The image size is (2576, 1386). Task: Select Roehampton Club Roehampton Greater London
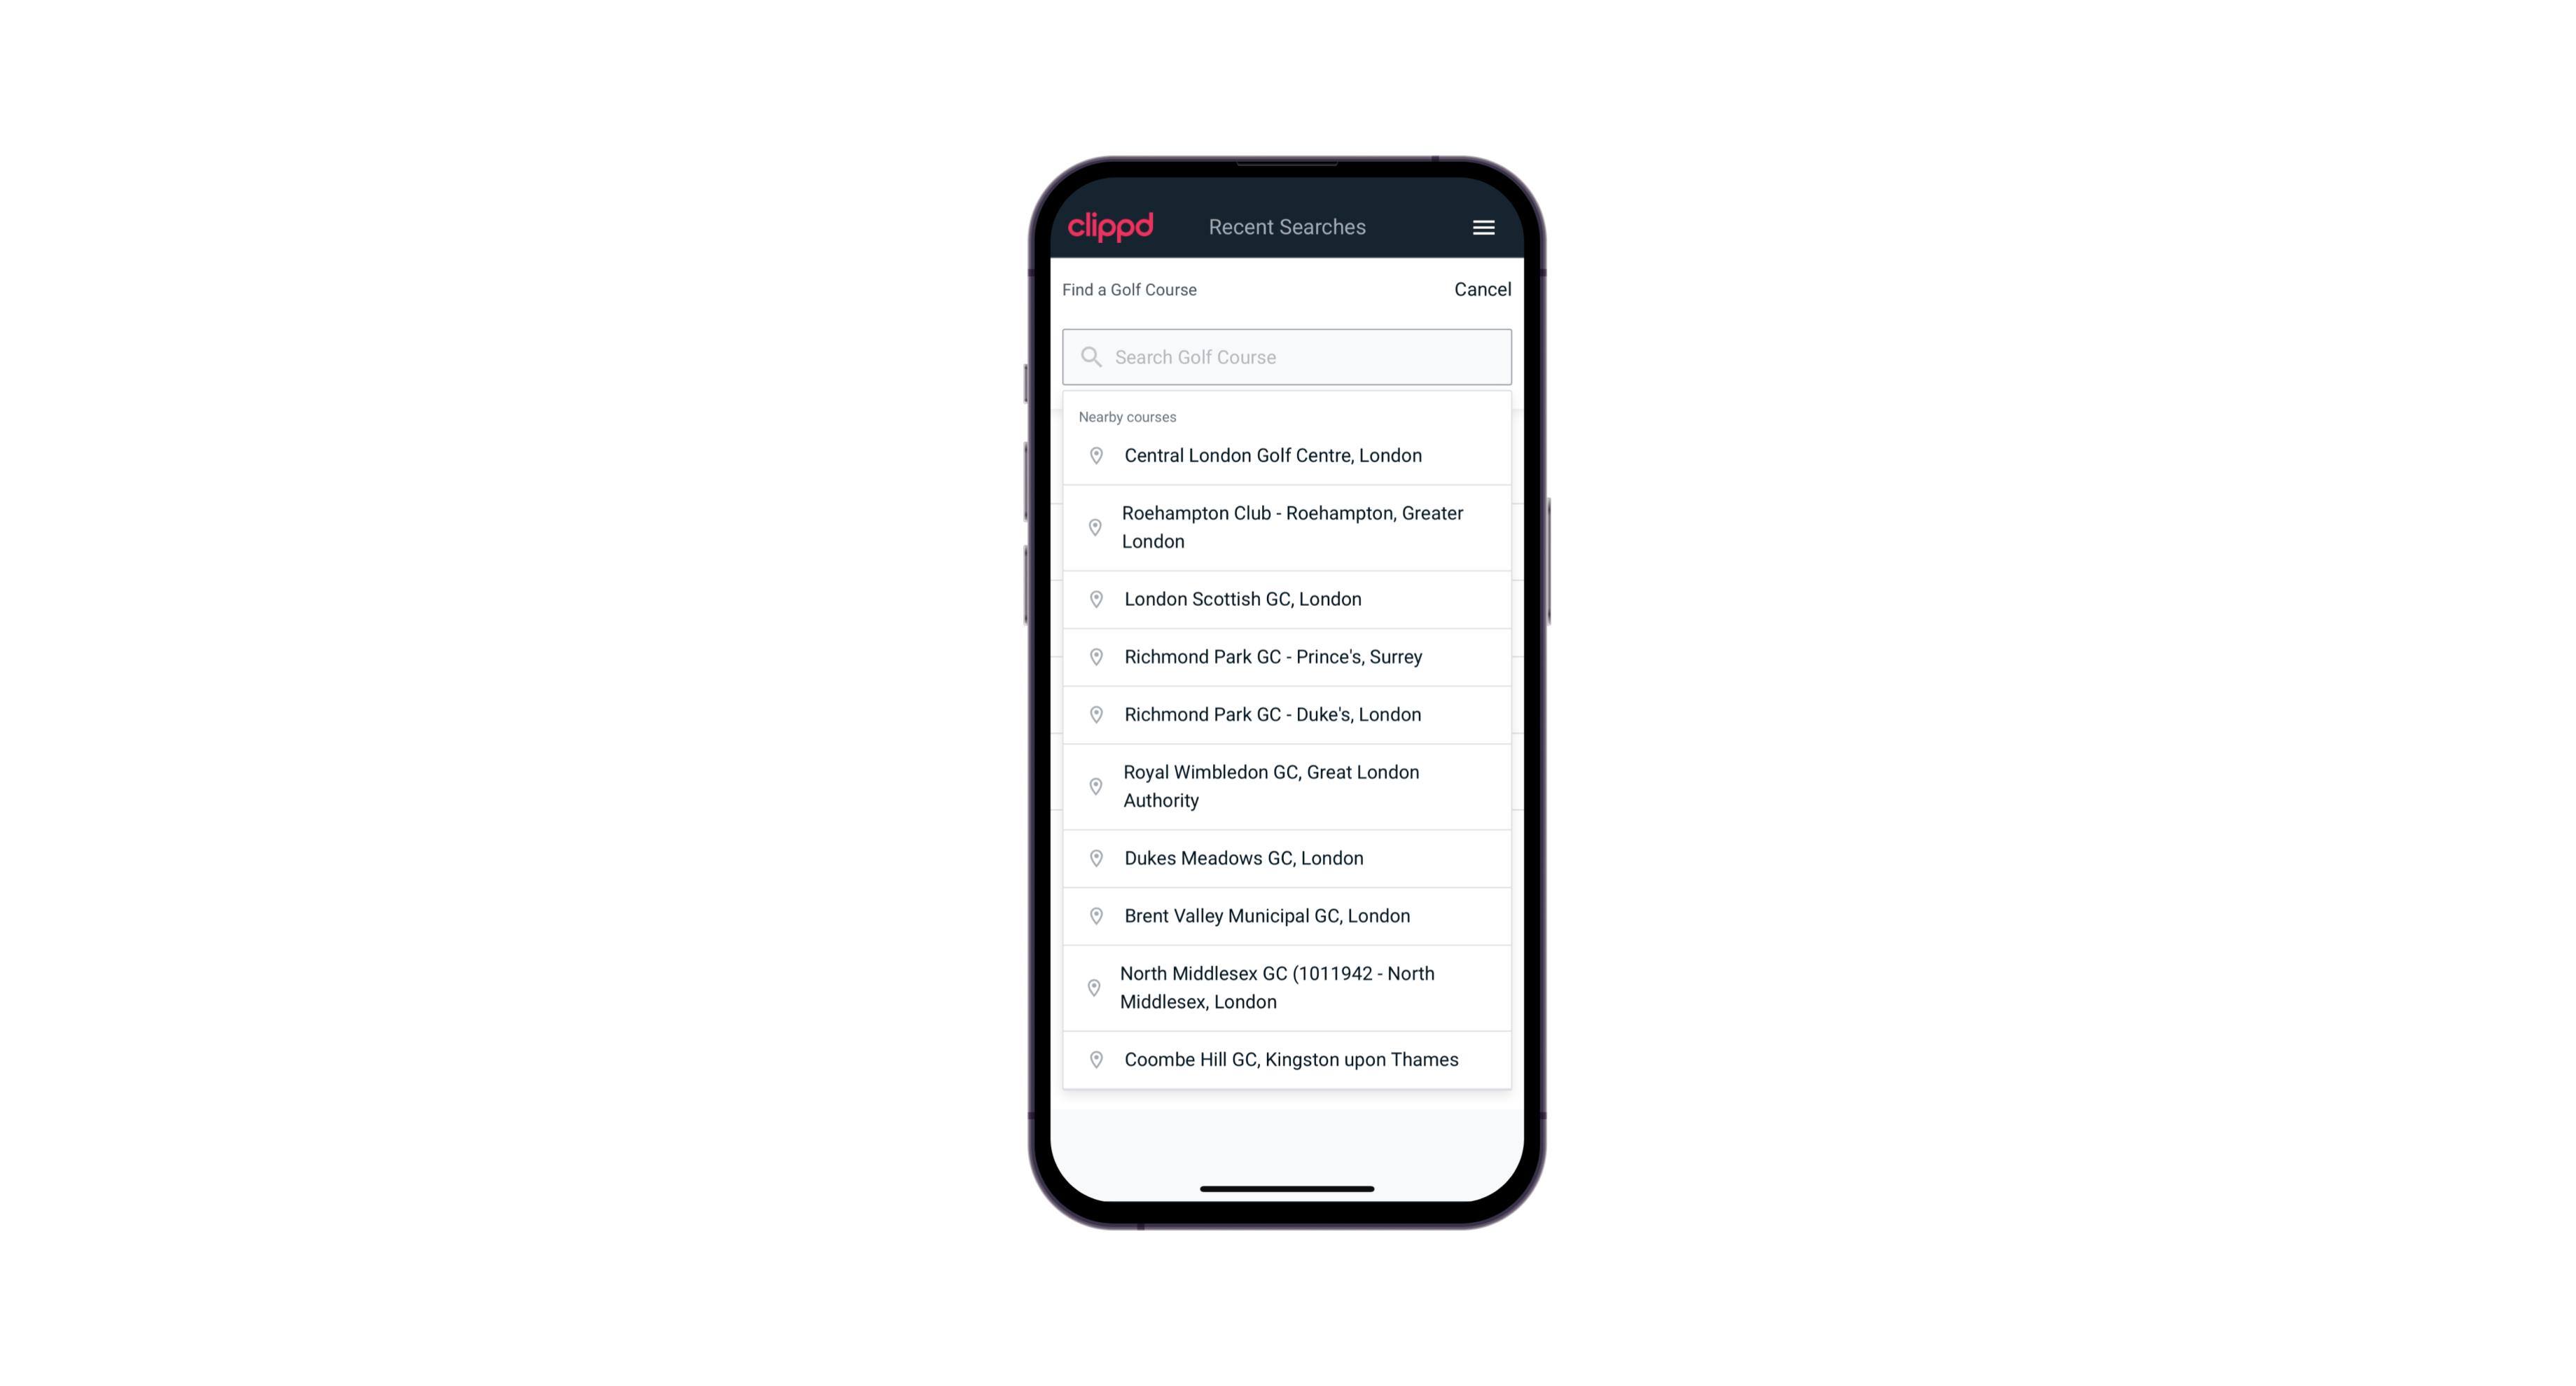coord(1287,527)
